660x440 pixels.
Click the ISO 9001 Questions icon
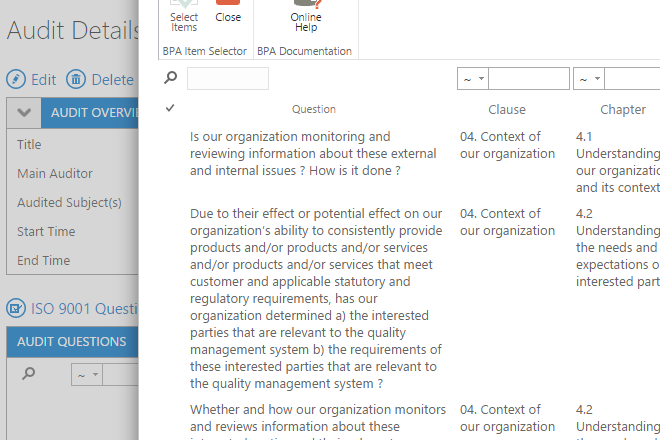point(16,308)
